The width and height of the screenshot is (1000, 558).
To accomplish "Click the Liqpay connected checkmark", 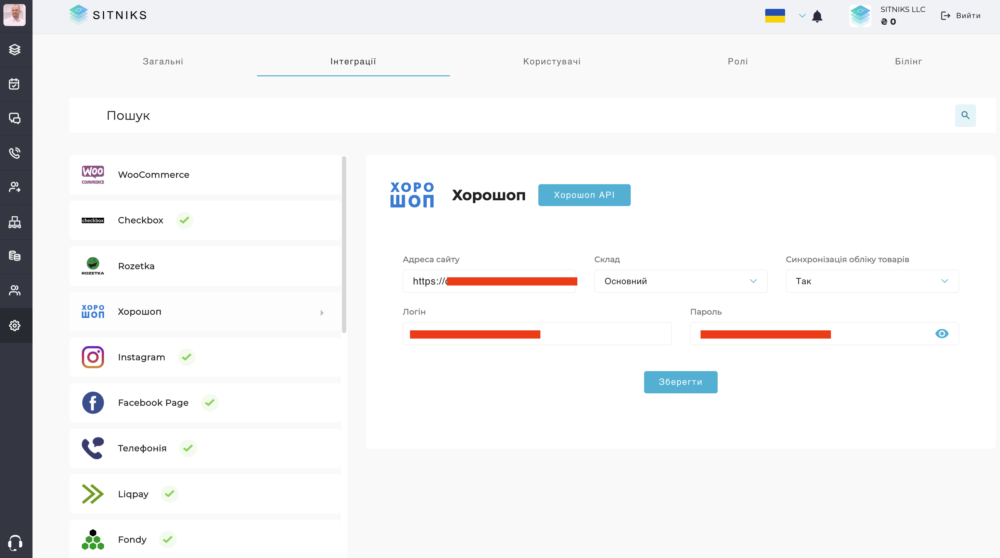I will pyautogui.click(x=170, y=494).
